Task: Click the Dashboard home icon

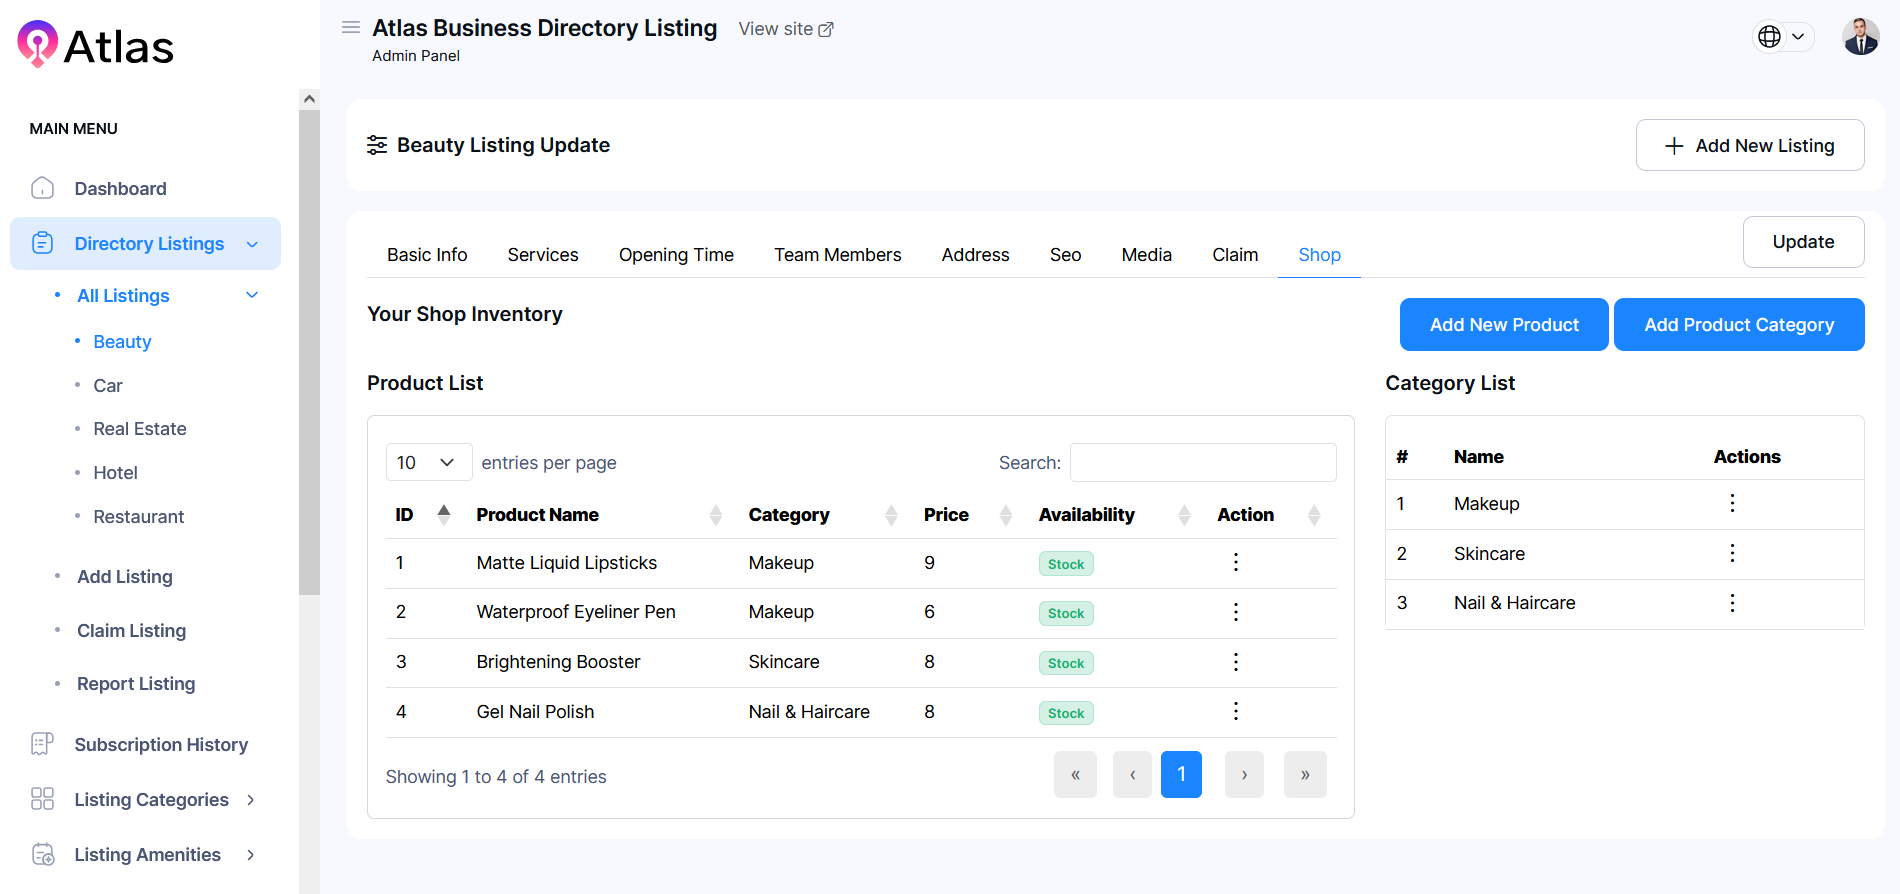Action: (x=42, y=188)
